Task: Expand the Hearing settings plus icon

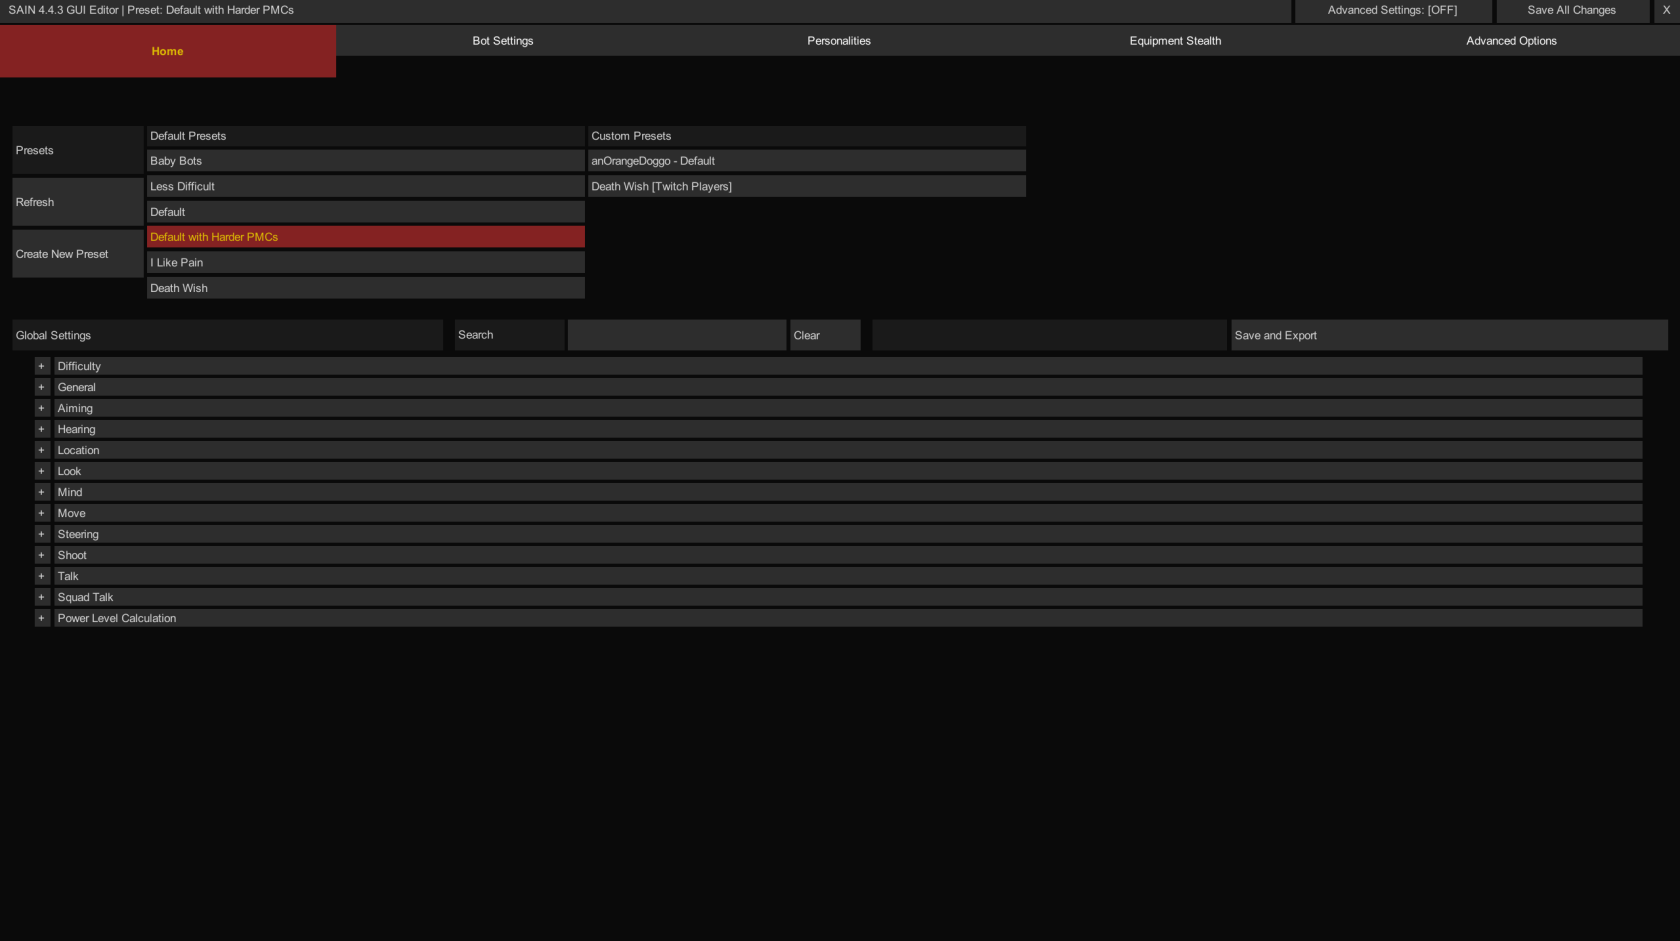Action: [x=41, y=429]
